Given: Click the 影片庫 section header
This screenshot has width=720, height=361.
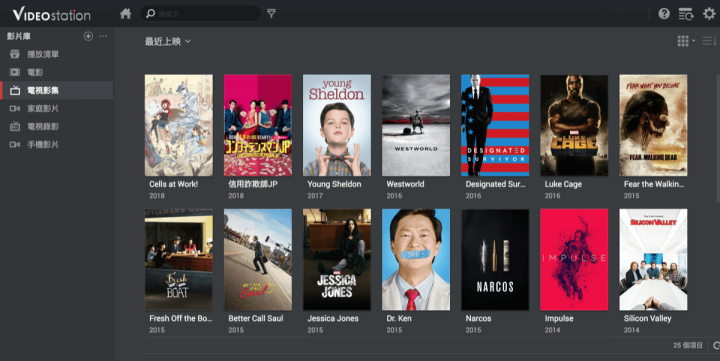Looking at the screenshot, I should click(19, 36).
